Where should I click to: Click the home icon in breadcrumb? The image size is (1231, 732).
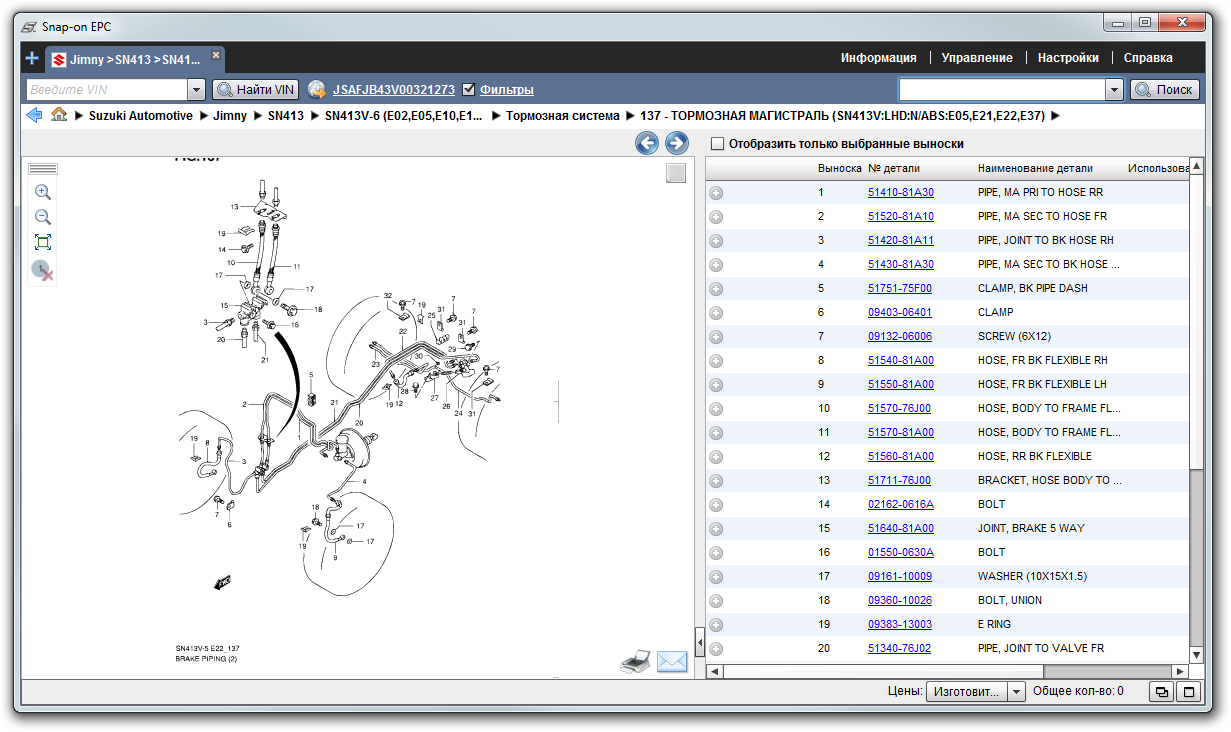coord(59,115)
